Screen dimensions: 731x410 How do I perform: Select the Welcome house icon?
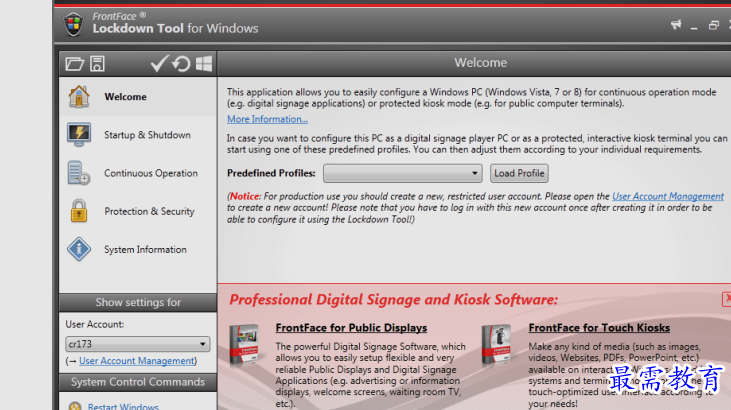pyautogui.click(x=79, y=97)
